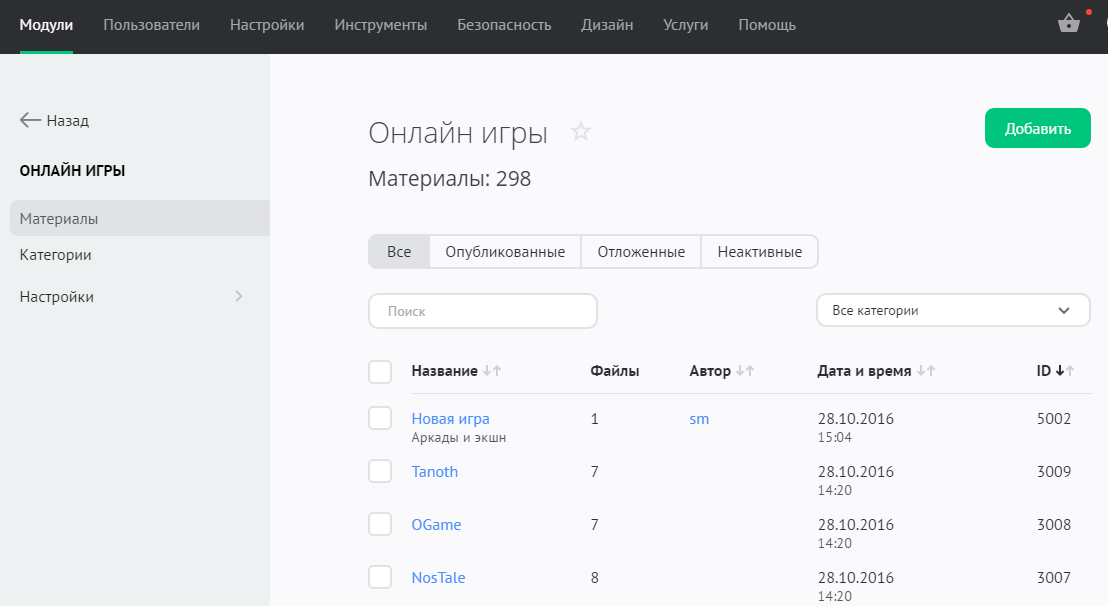
Task: Show the Неактивные materials tab
Action: click(759, 252)
